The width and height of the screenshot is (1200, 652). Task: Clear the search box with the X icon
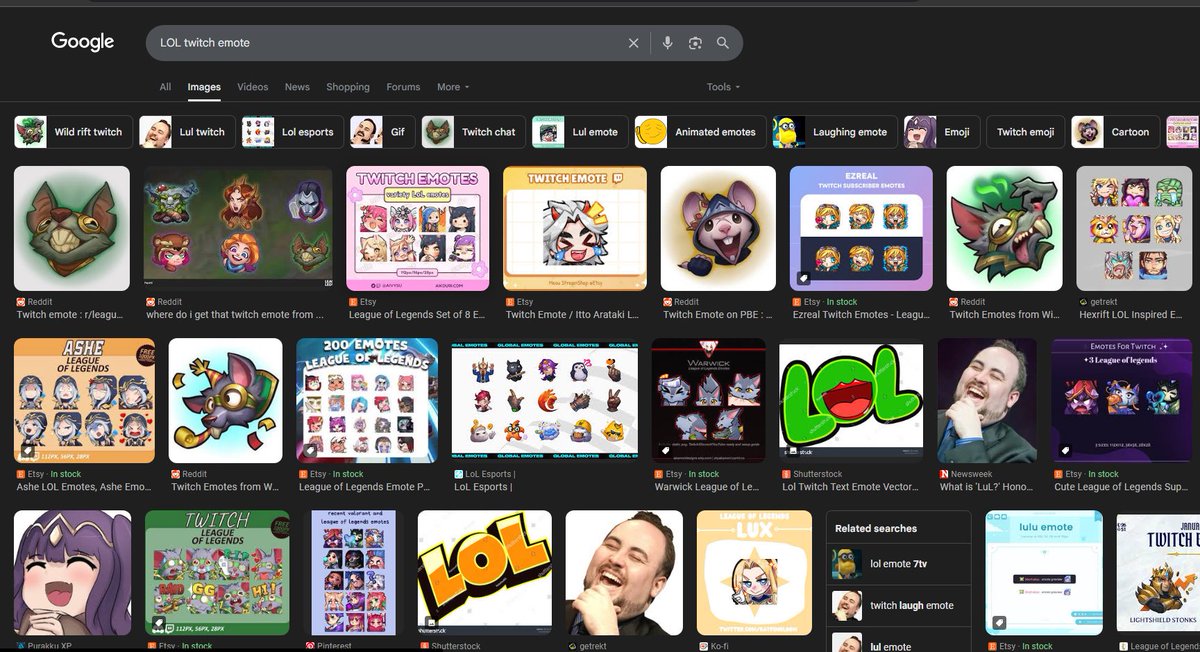coord(633,43)
